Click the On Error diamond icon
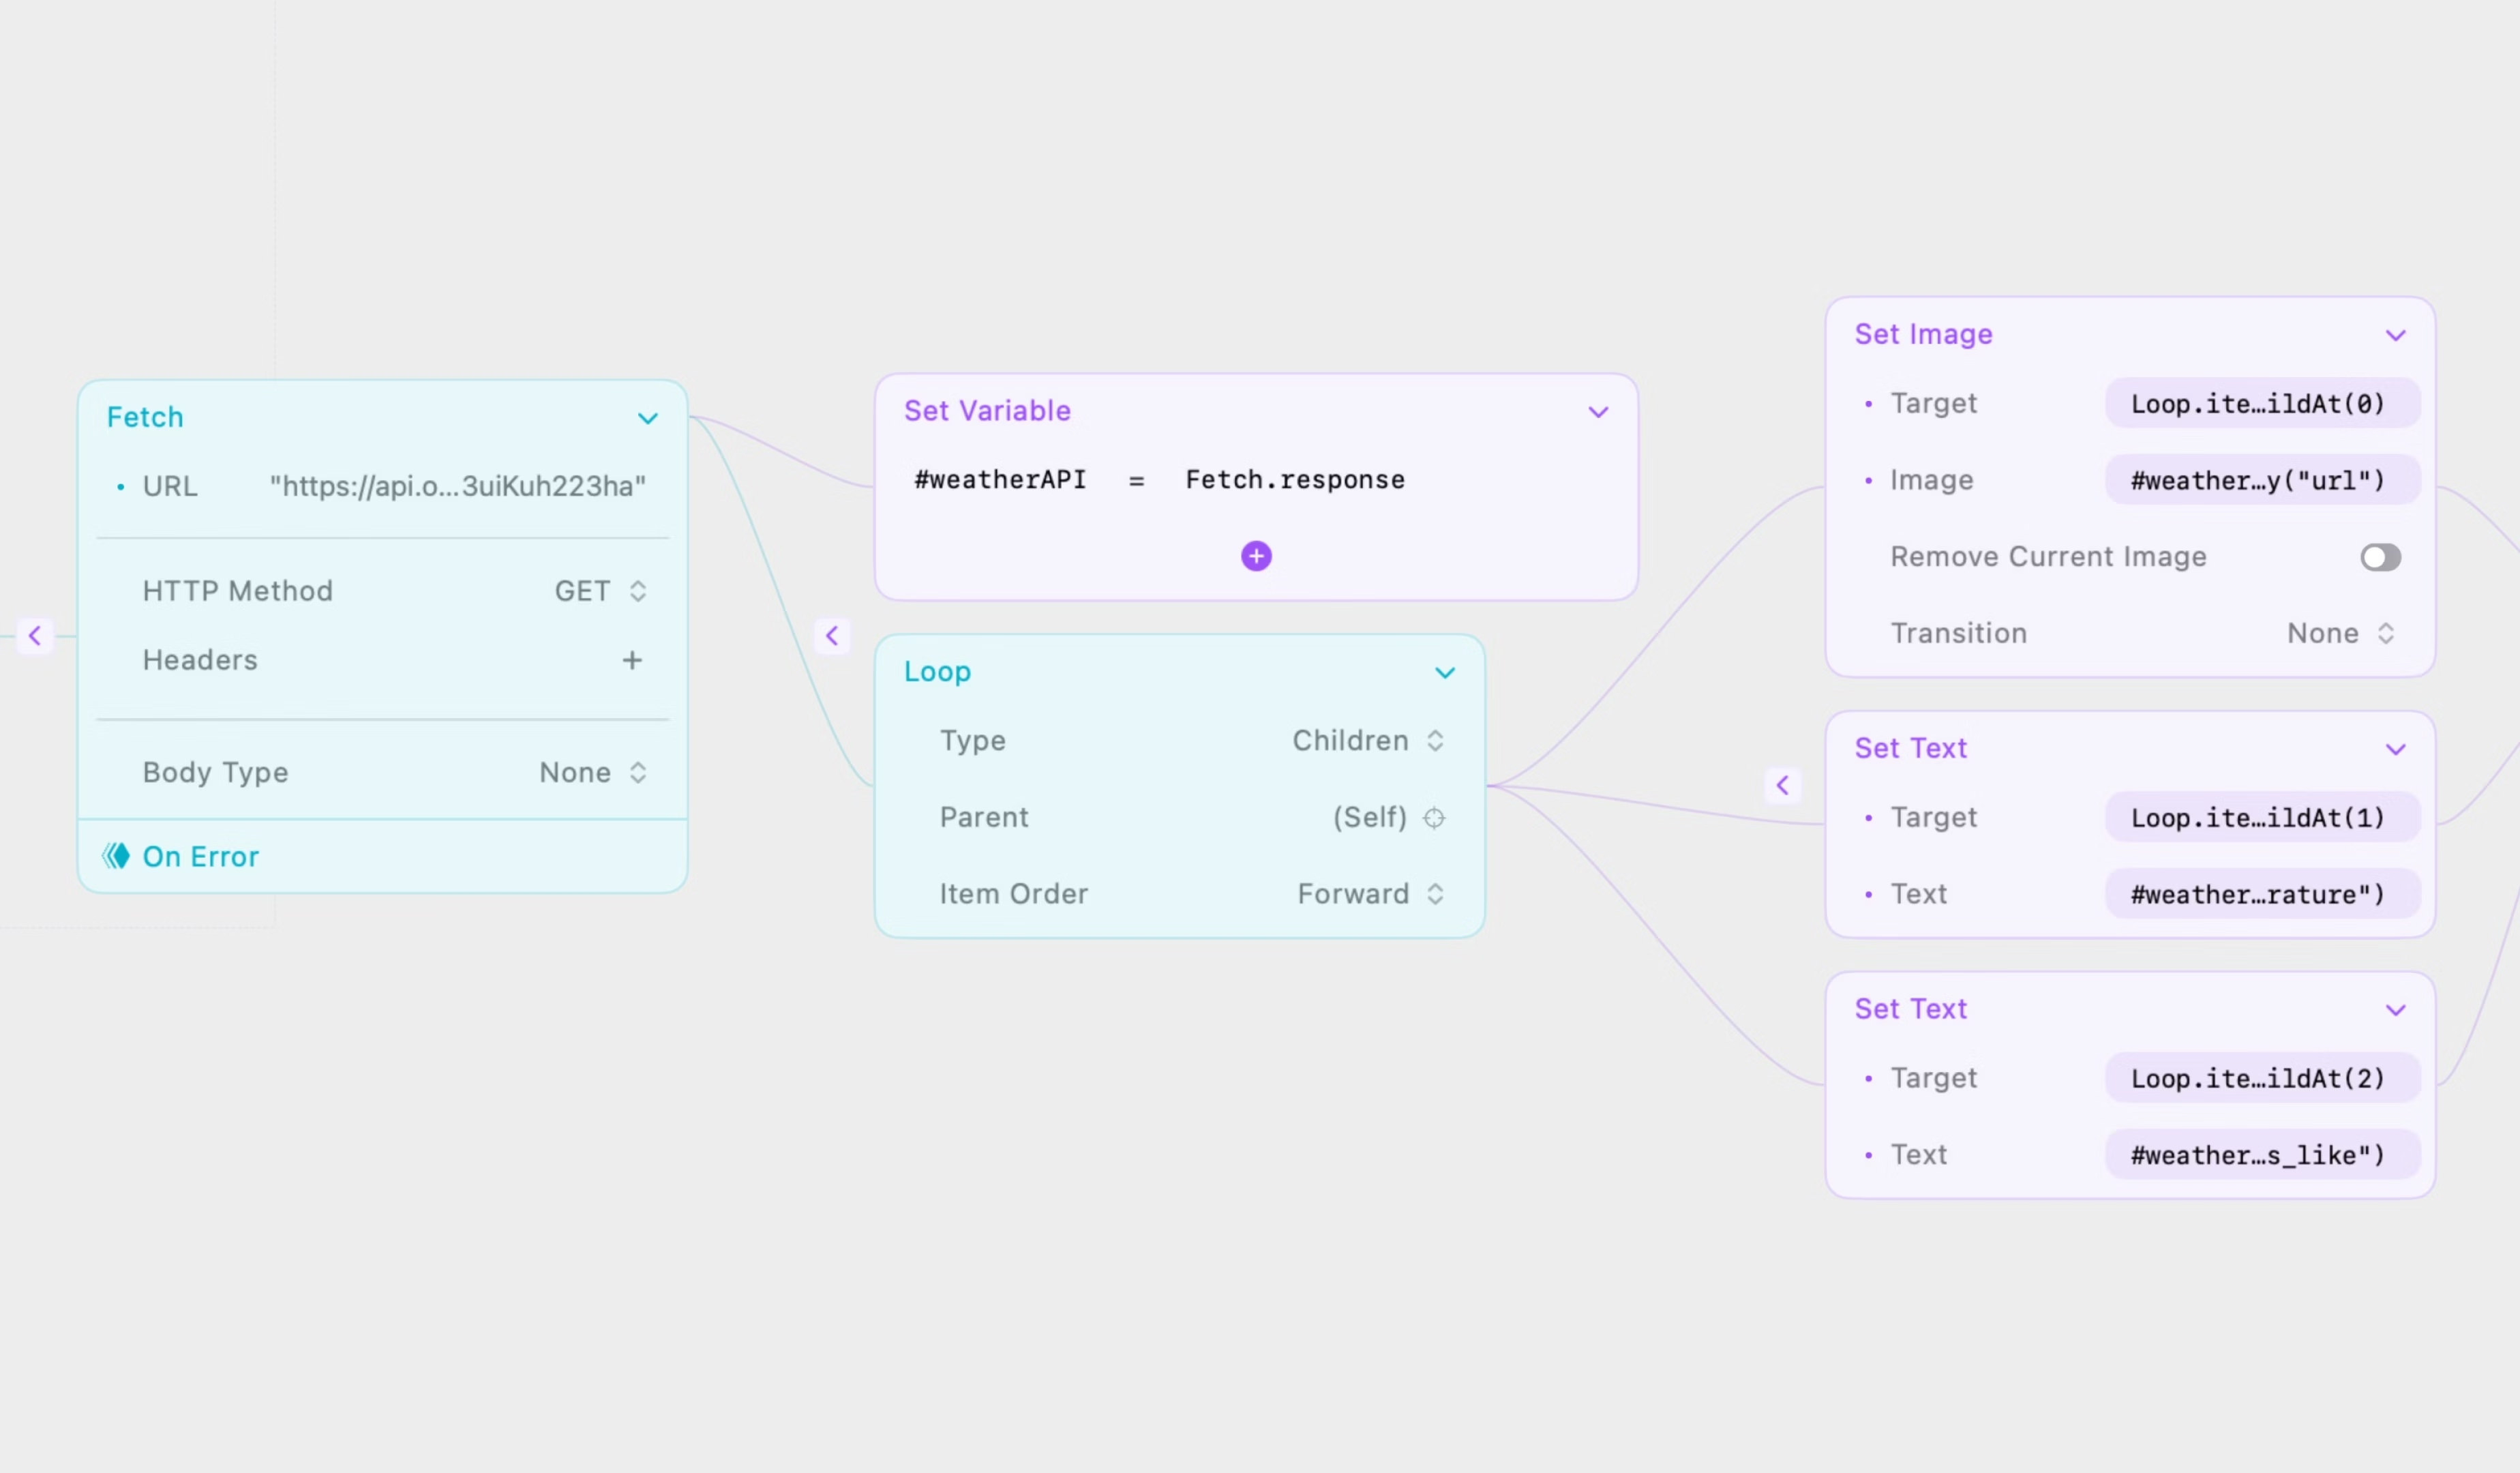2520x1473 pixels. [x=117, y=856]
